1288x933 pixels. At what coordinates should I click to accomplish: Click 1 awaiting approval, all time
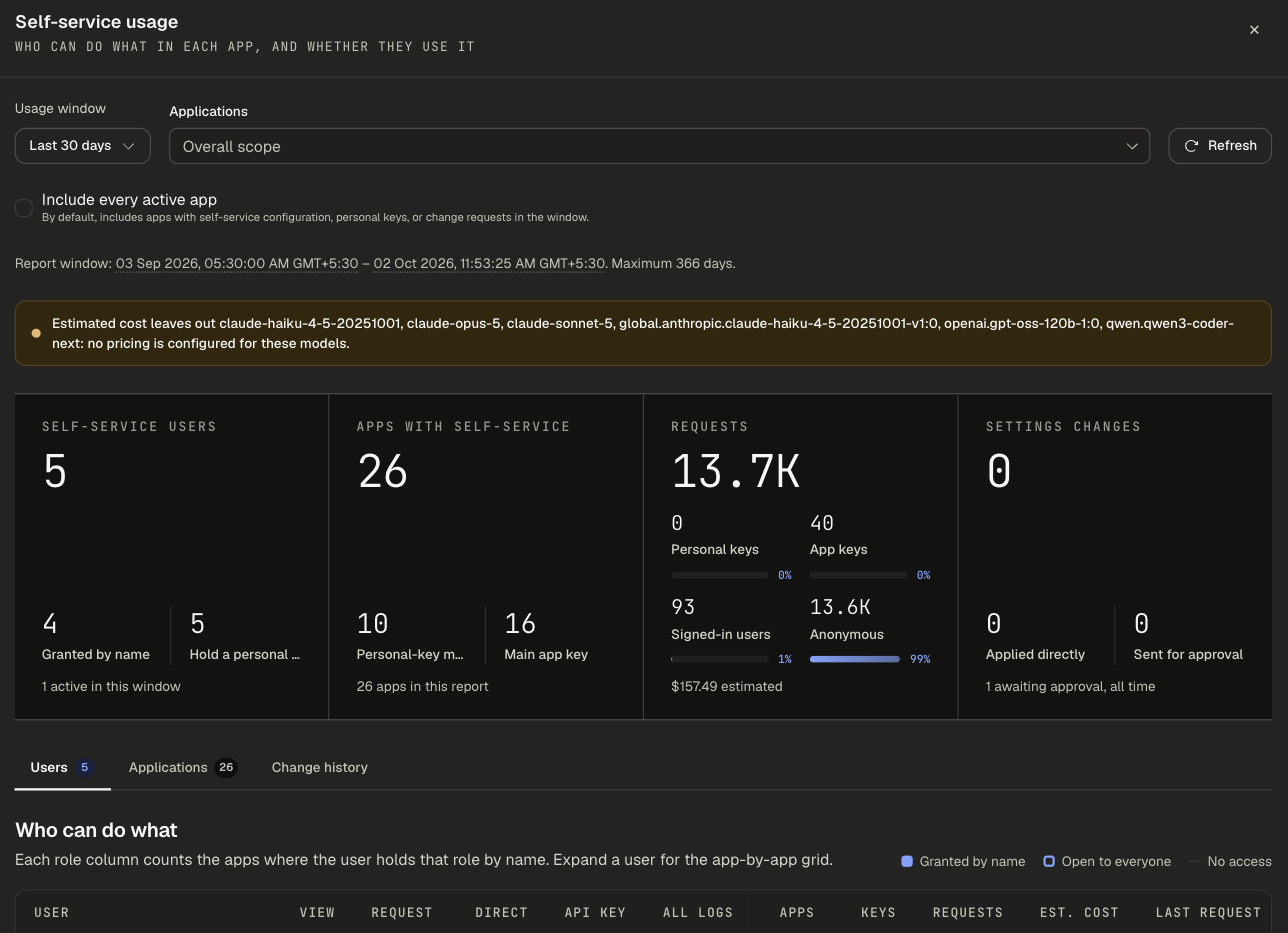(x=1070, y=687)
